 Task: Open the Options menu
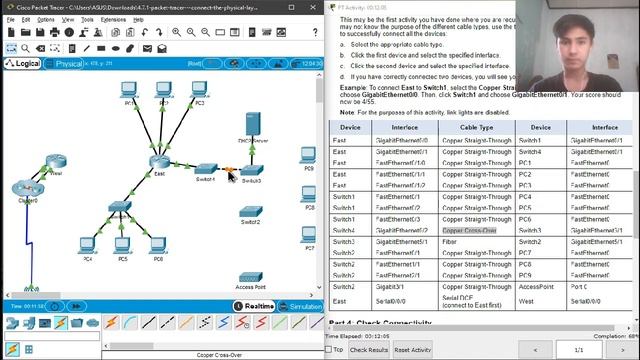tap(45, 20)
